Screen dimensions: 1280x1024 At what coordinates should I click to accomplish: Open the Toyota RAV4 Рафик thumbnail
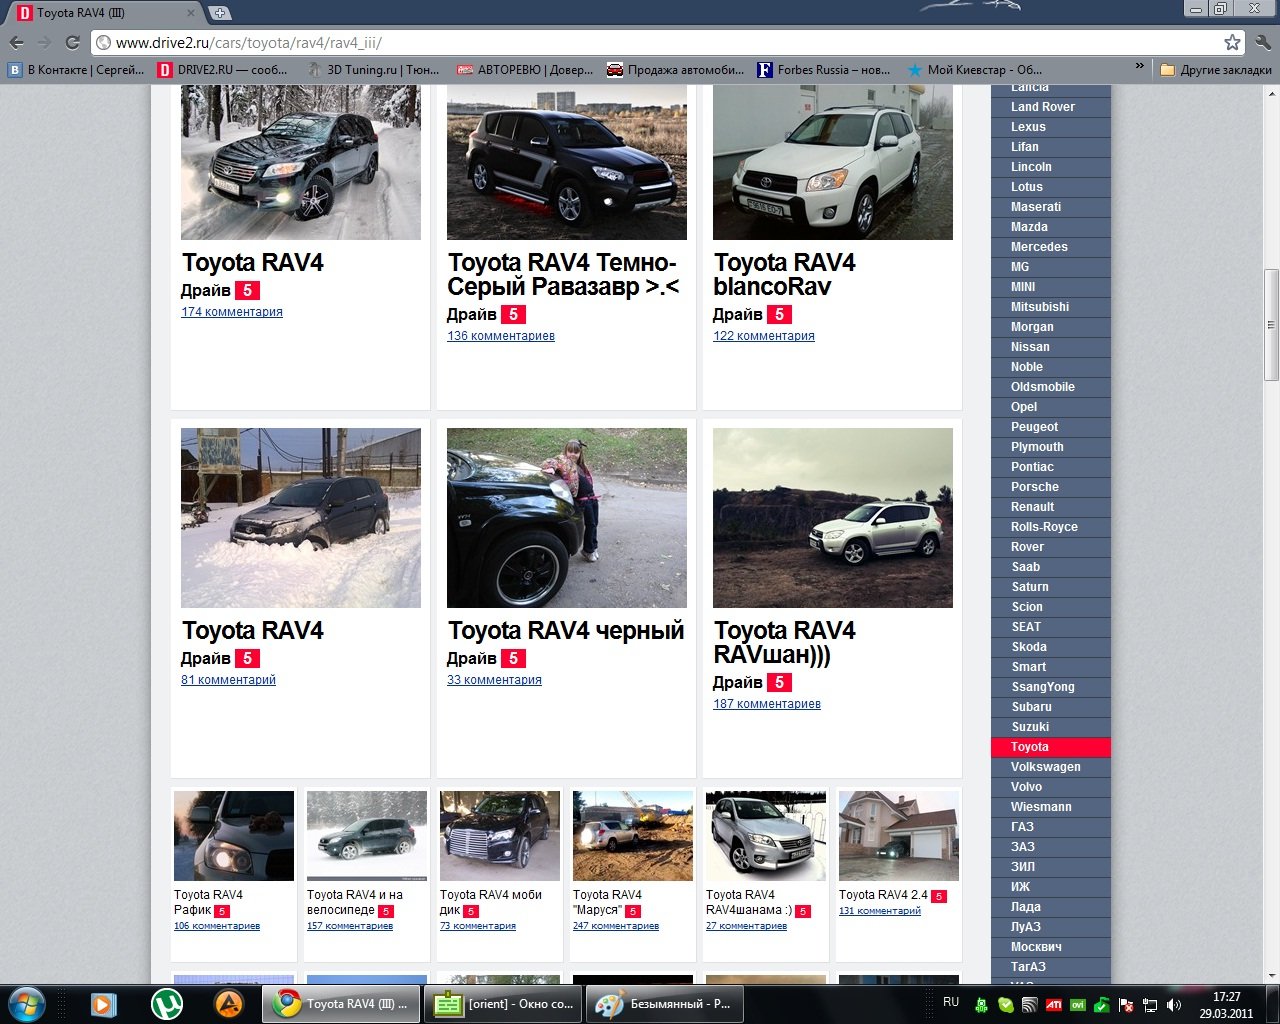point(234,836)
